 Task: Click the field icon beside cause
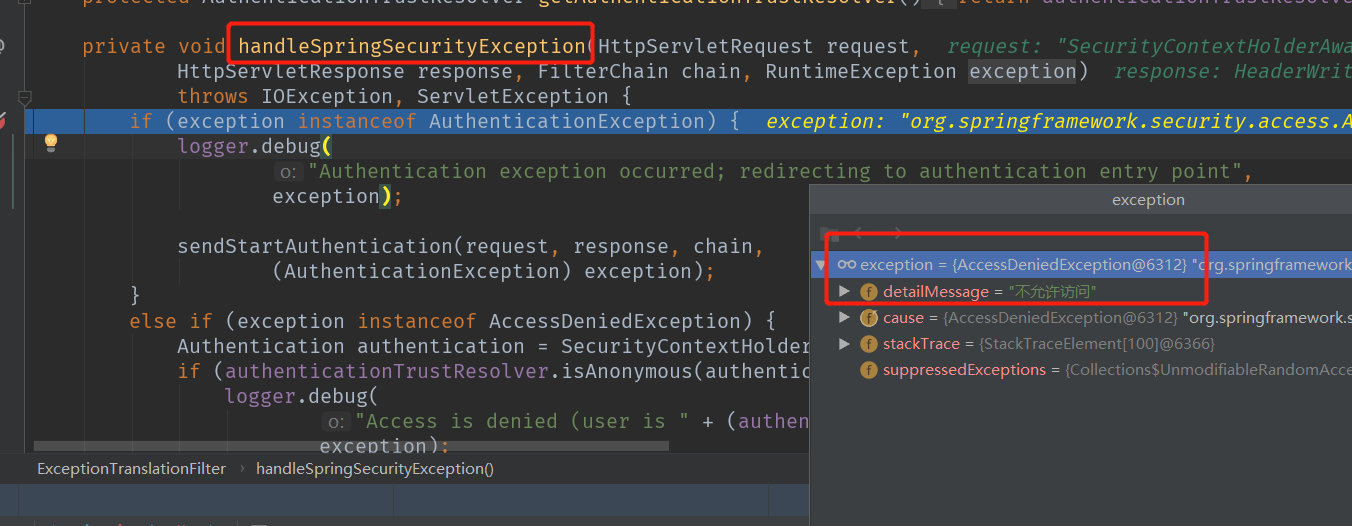coord(868,317)
